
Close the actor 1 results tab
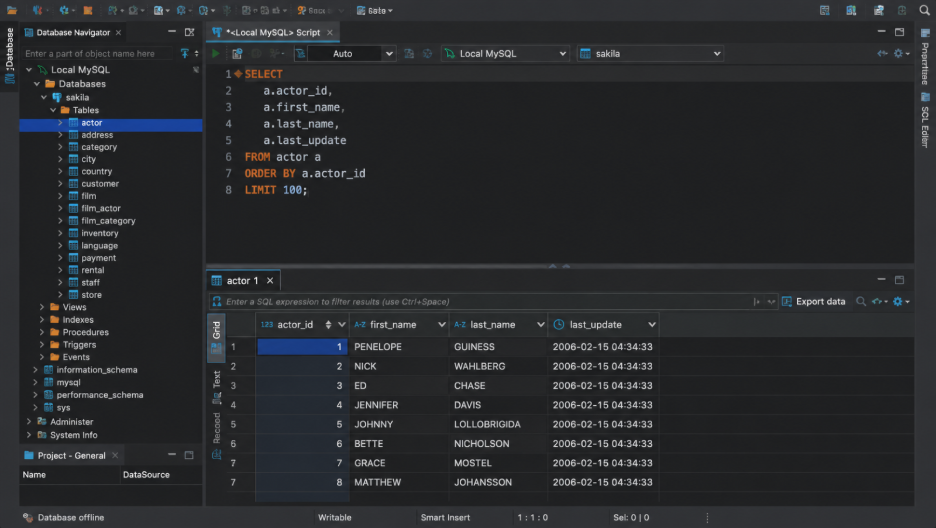click(x=270, y=280)
